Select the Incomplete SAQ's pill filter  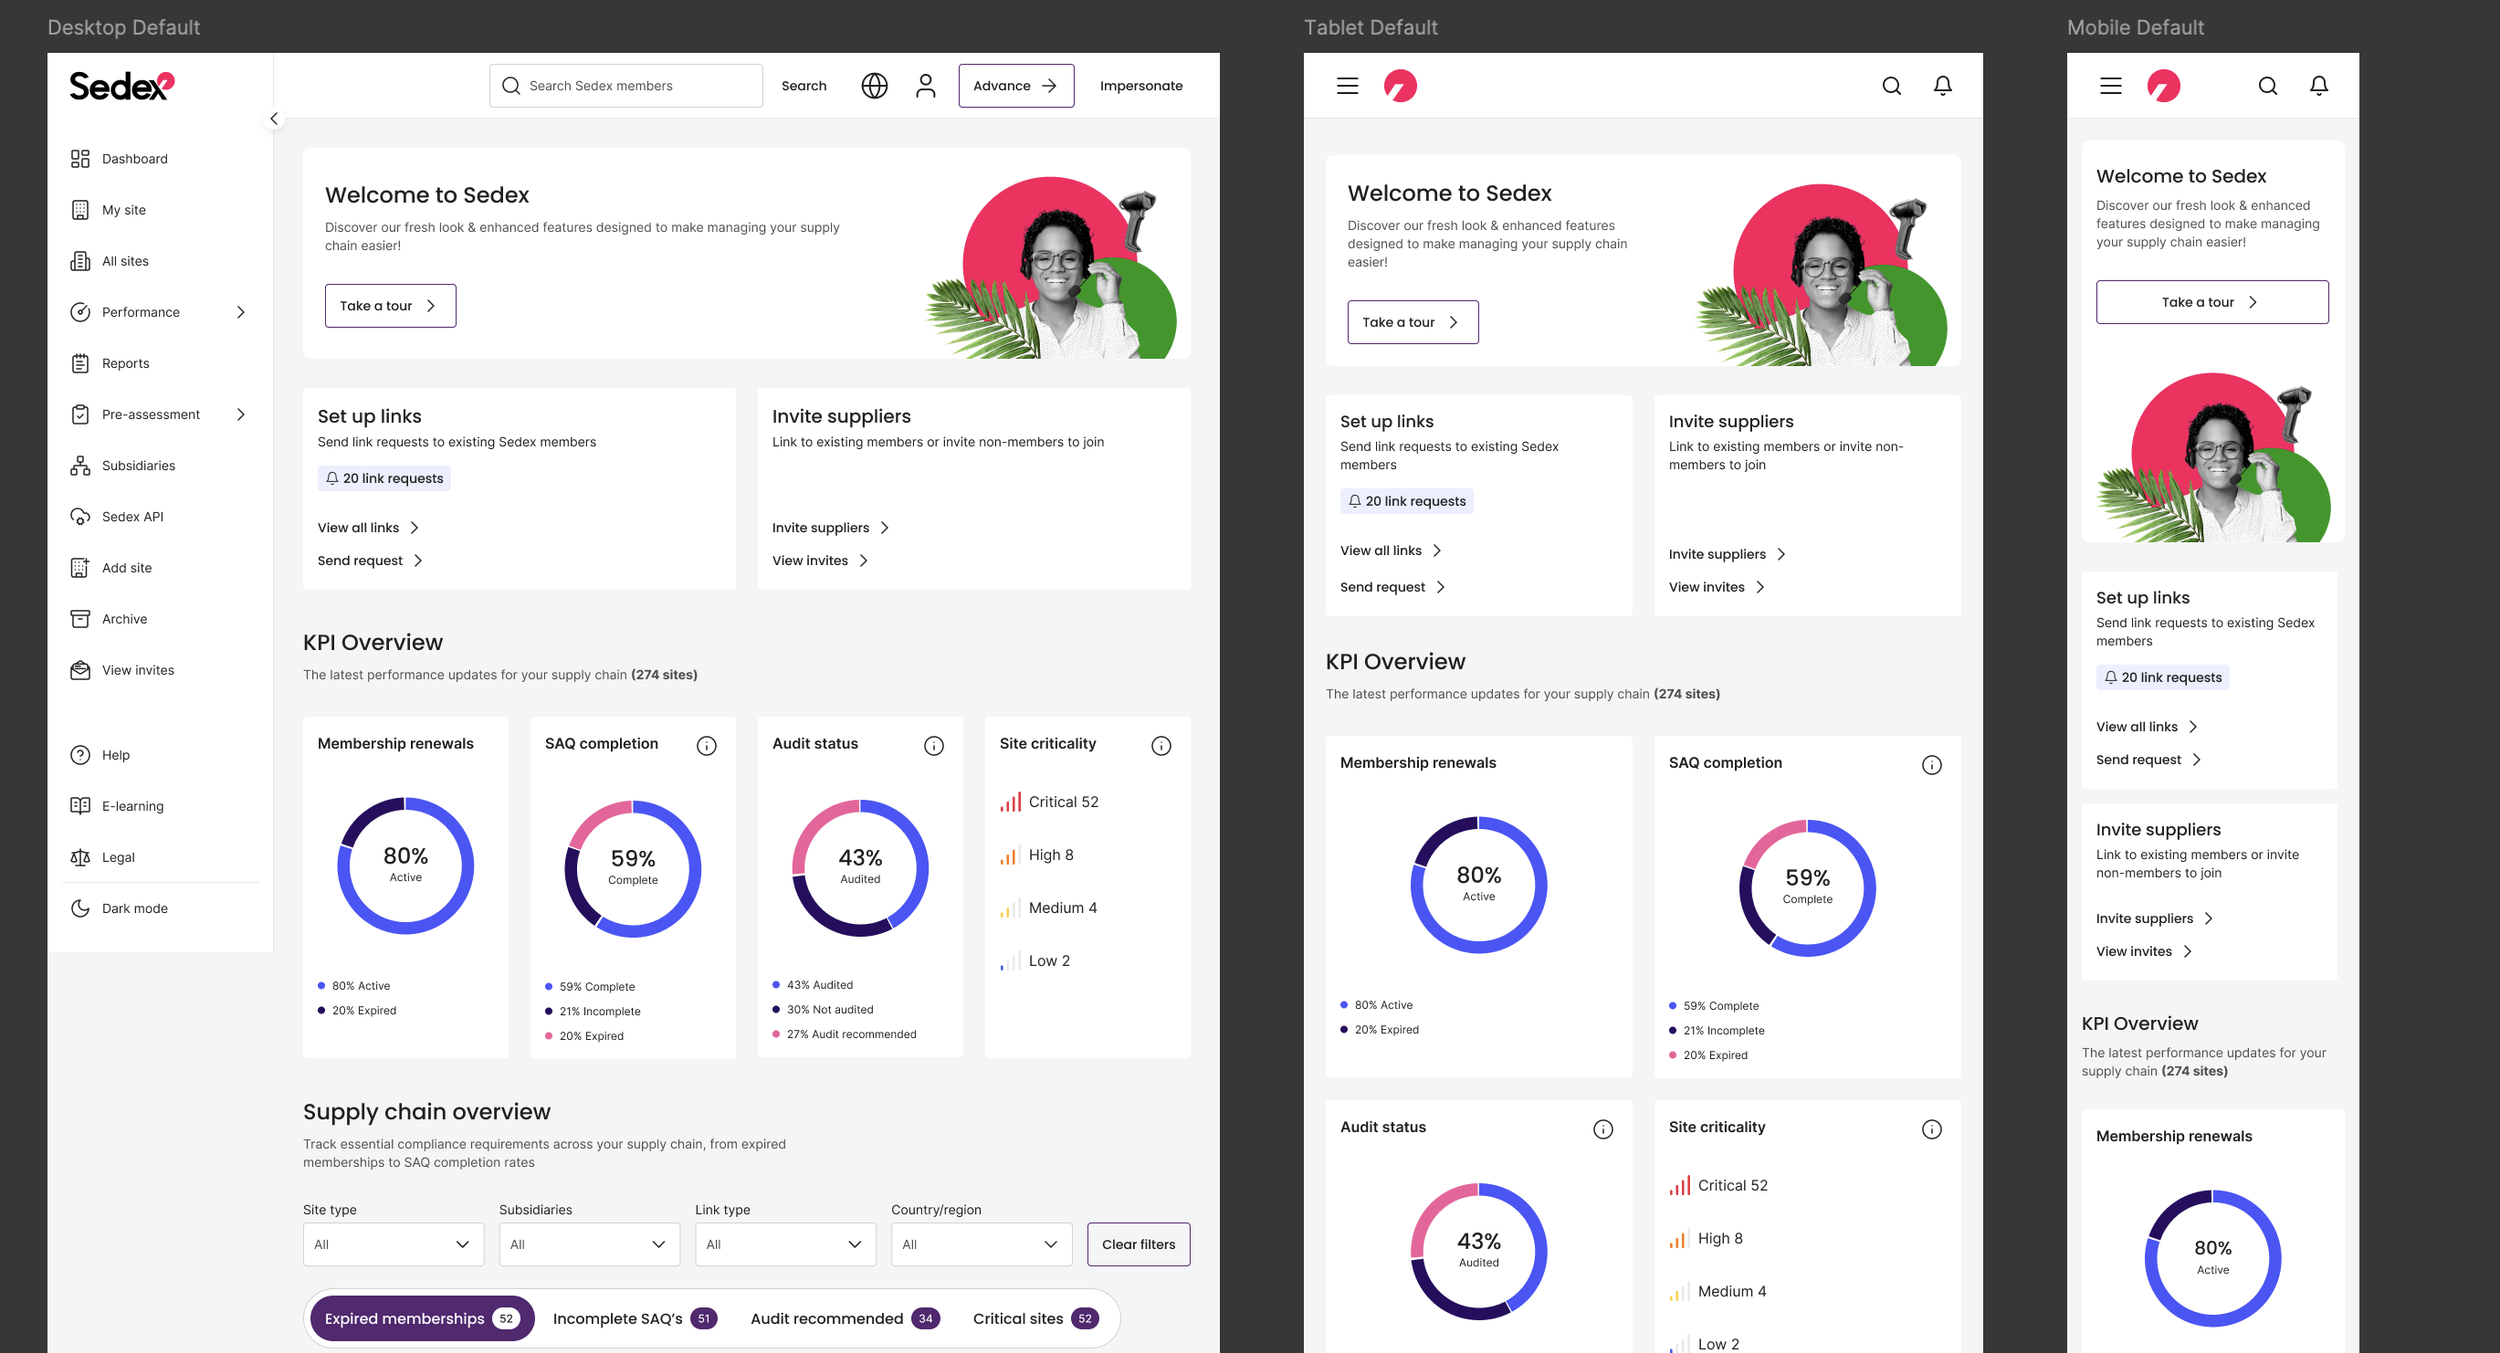pos(635,1319)
